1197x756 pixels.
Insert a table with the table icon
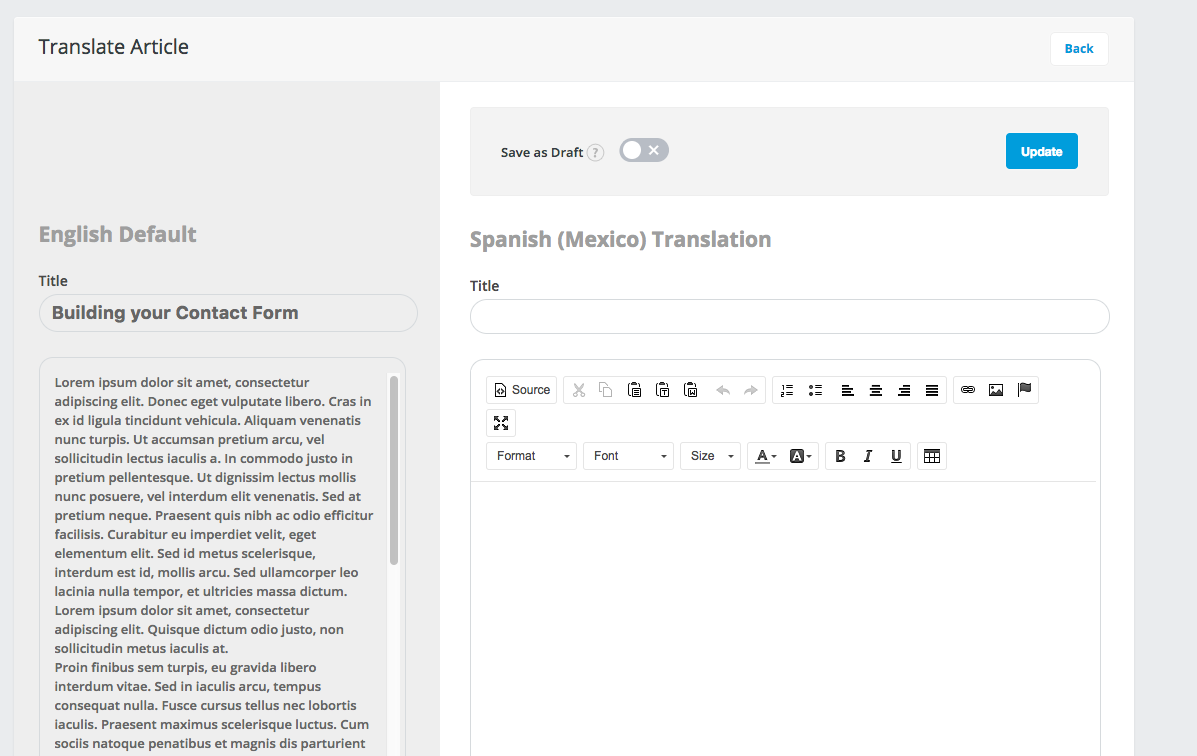(932, 456)
